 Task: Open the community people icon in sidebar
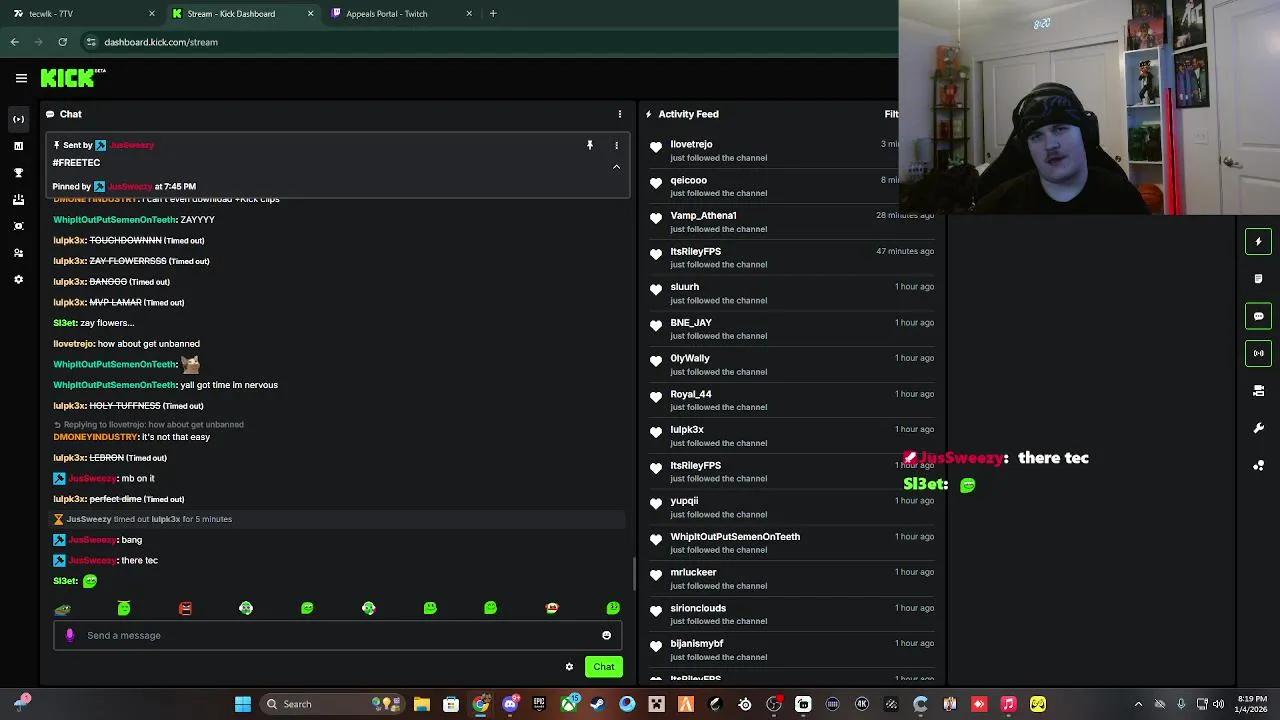18,253
